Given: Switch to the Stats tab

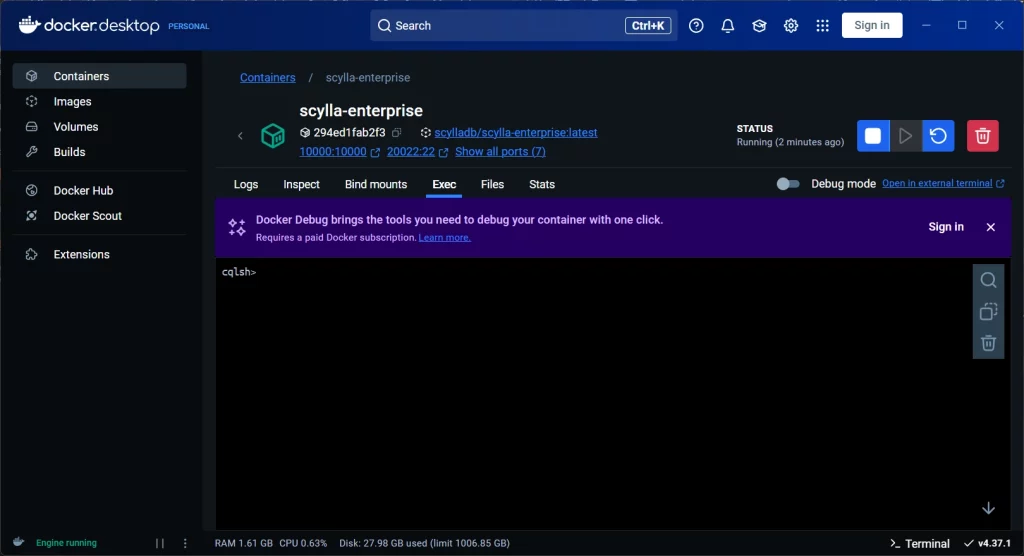Looking at the screenshot, I should 541,184.
